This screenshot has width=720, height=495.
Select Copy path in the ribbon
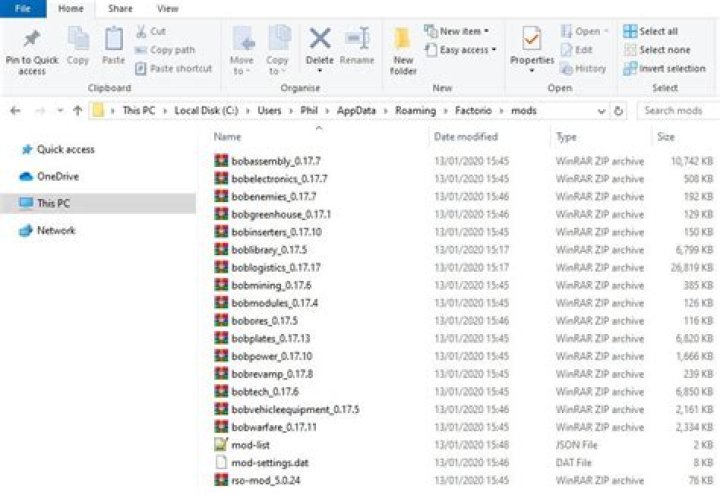click(165, 50)
